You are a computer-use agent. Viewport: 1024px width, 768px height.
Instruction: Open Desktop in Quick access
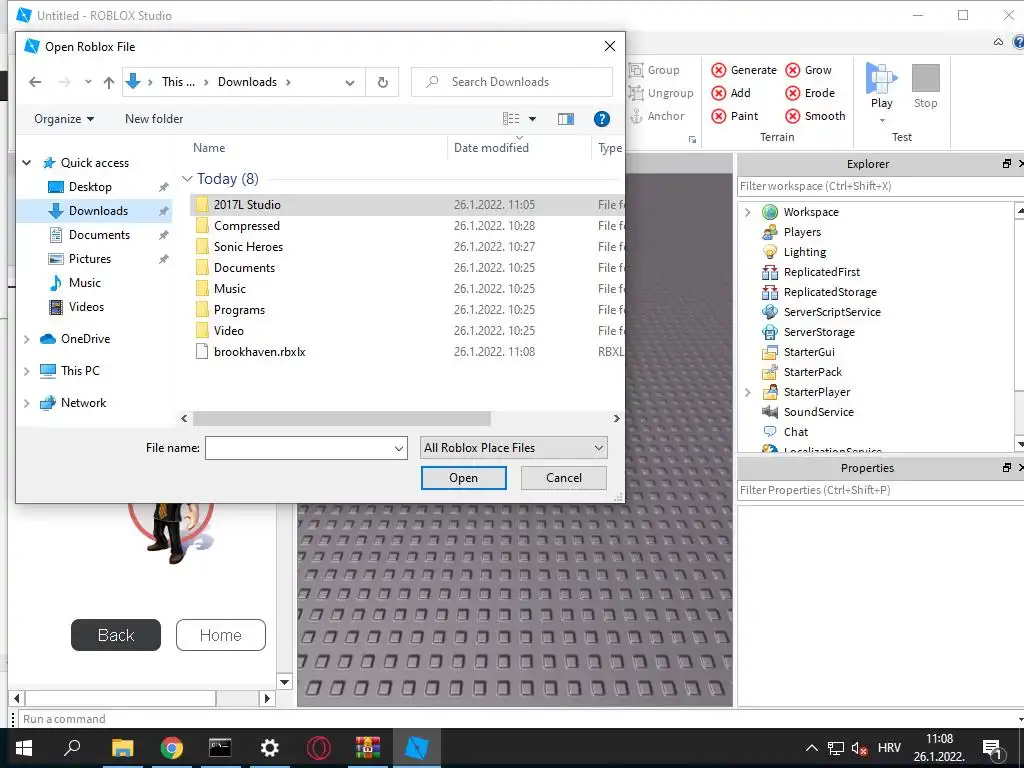pyautogui.click(x=90, y=187)
